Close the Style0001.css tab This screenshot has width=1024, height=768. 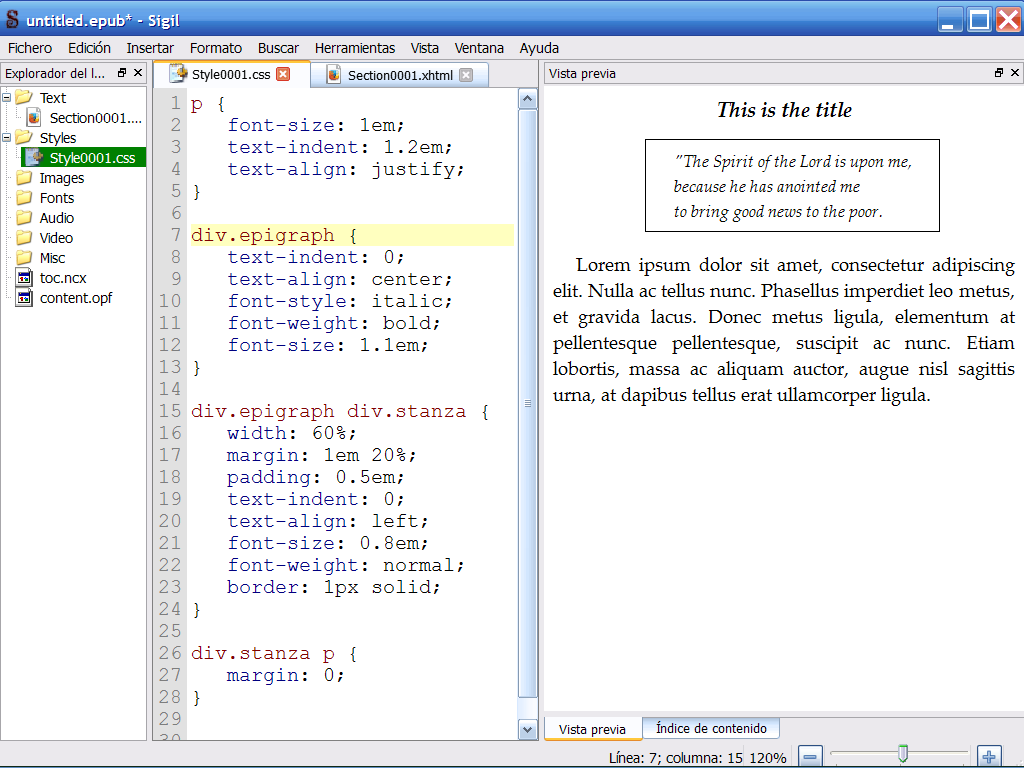point(283,75)
